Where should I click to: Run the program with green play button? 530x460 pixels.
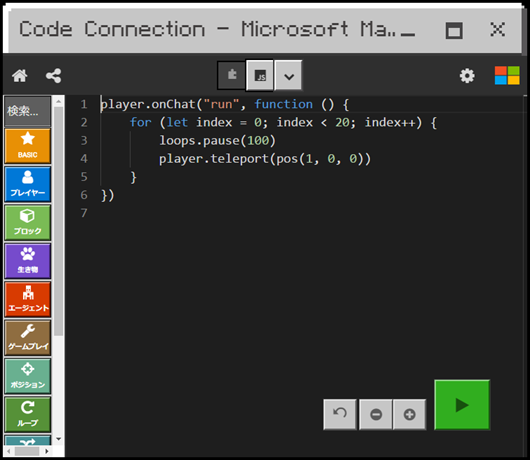pyautogui.click(x=462, y=405)
